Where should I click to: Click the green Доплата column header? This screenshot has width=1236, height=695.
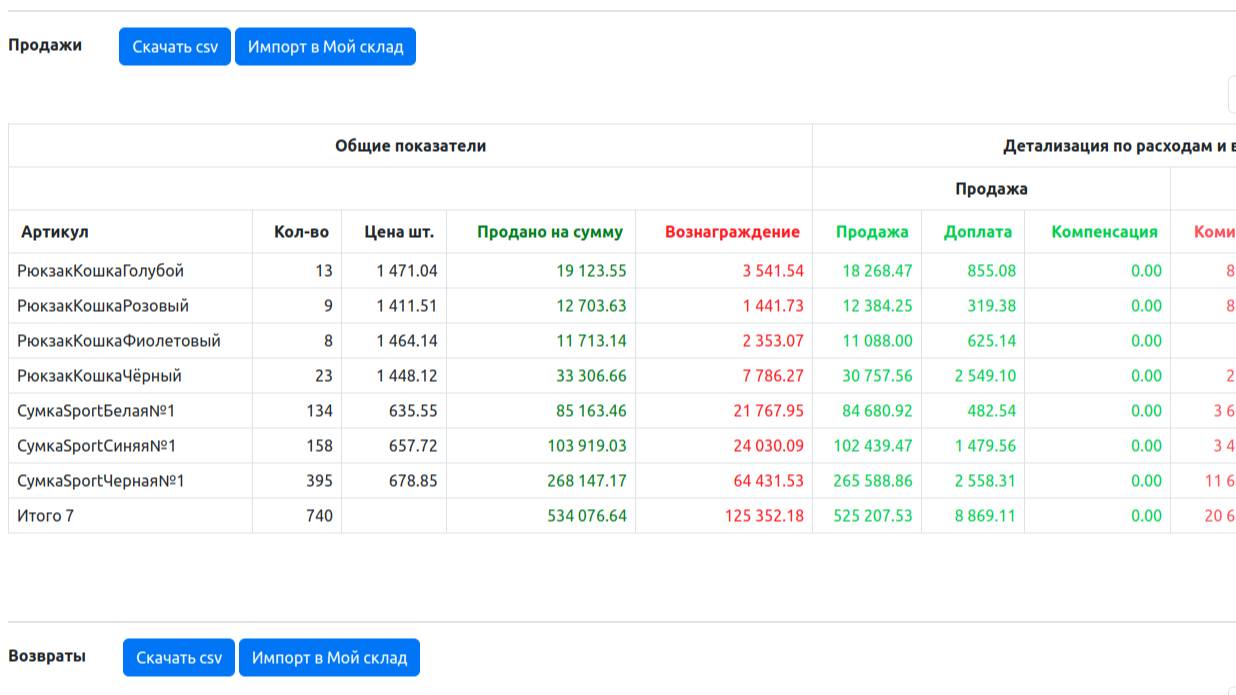[x=977, y=232]
